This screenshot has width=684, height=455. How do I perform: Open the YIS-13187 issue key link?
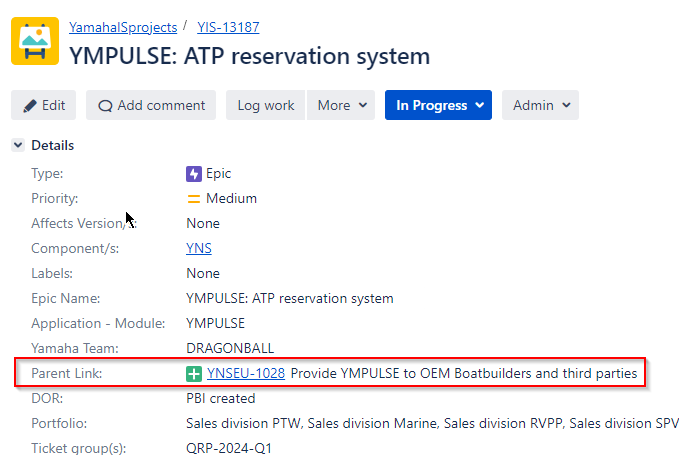point(228,27)
